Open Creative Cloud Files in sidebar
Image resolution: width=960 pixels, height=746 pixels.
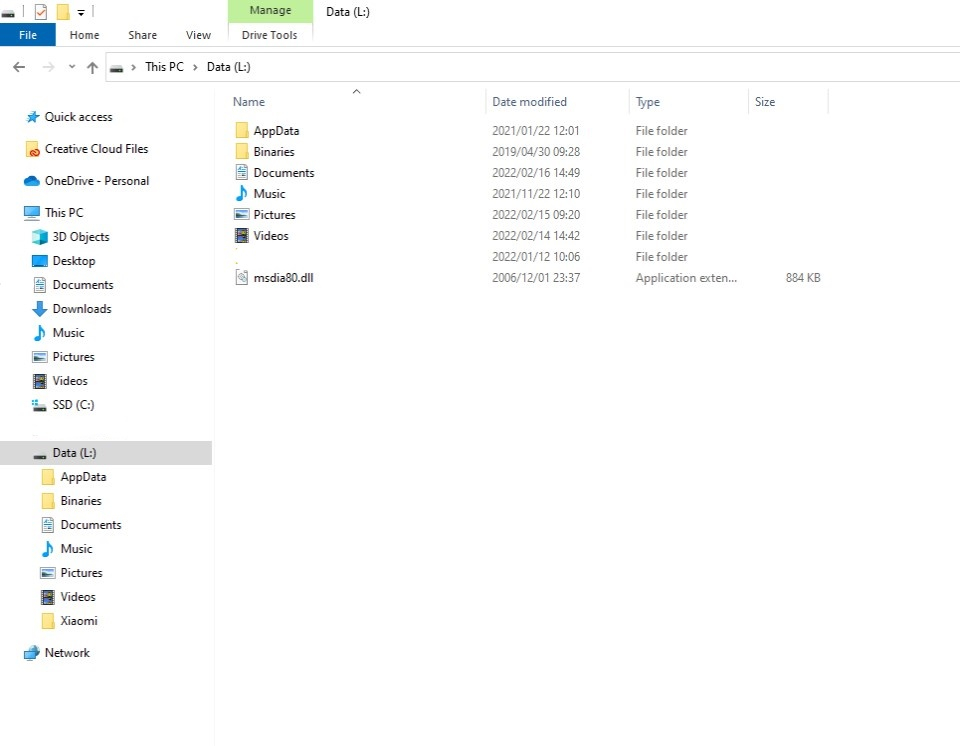pyautogui.click(x=96, y=149)
